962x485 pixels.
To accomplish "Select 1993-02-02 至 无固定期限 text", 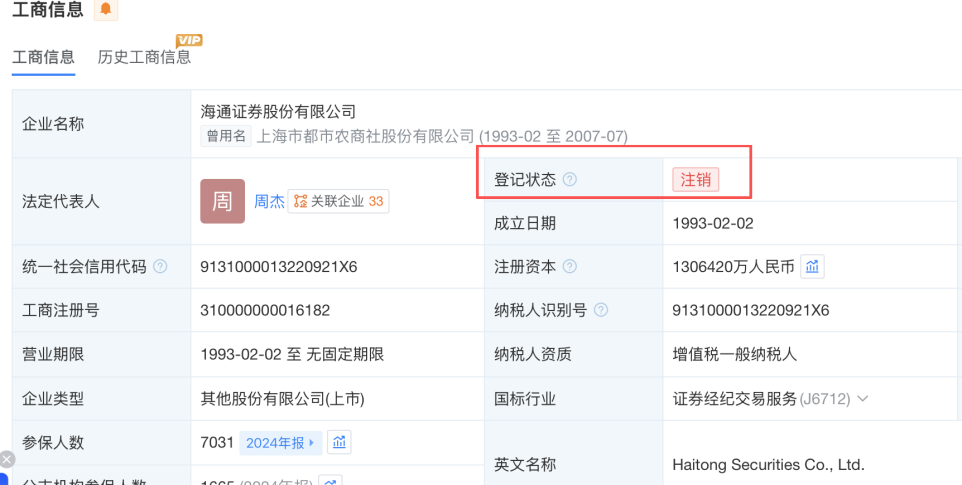I will [292, 354].
